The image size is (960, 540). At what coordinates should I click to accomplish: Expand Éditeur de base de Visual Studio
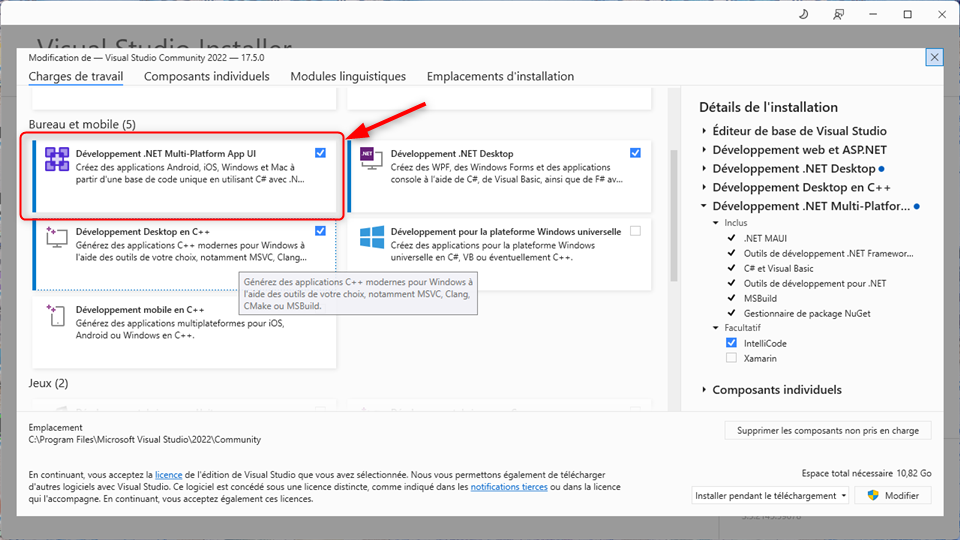pos(704,131)
